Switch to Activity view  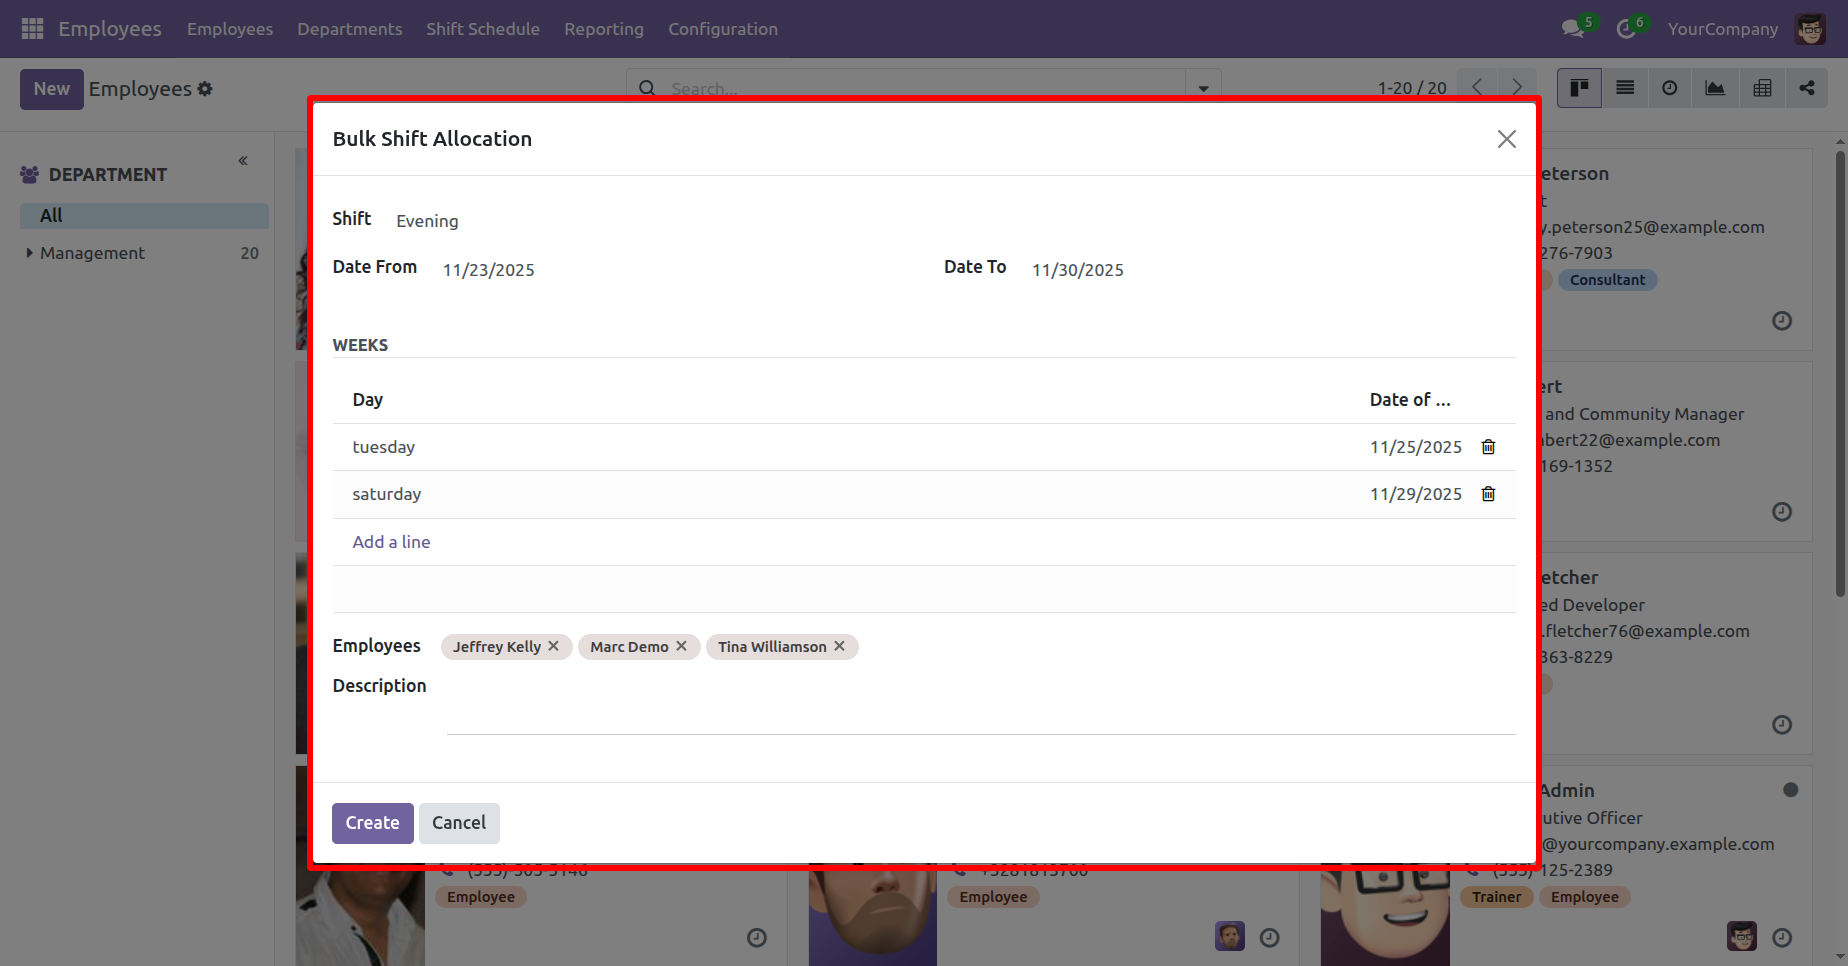pos(1670,88)
